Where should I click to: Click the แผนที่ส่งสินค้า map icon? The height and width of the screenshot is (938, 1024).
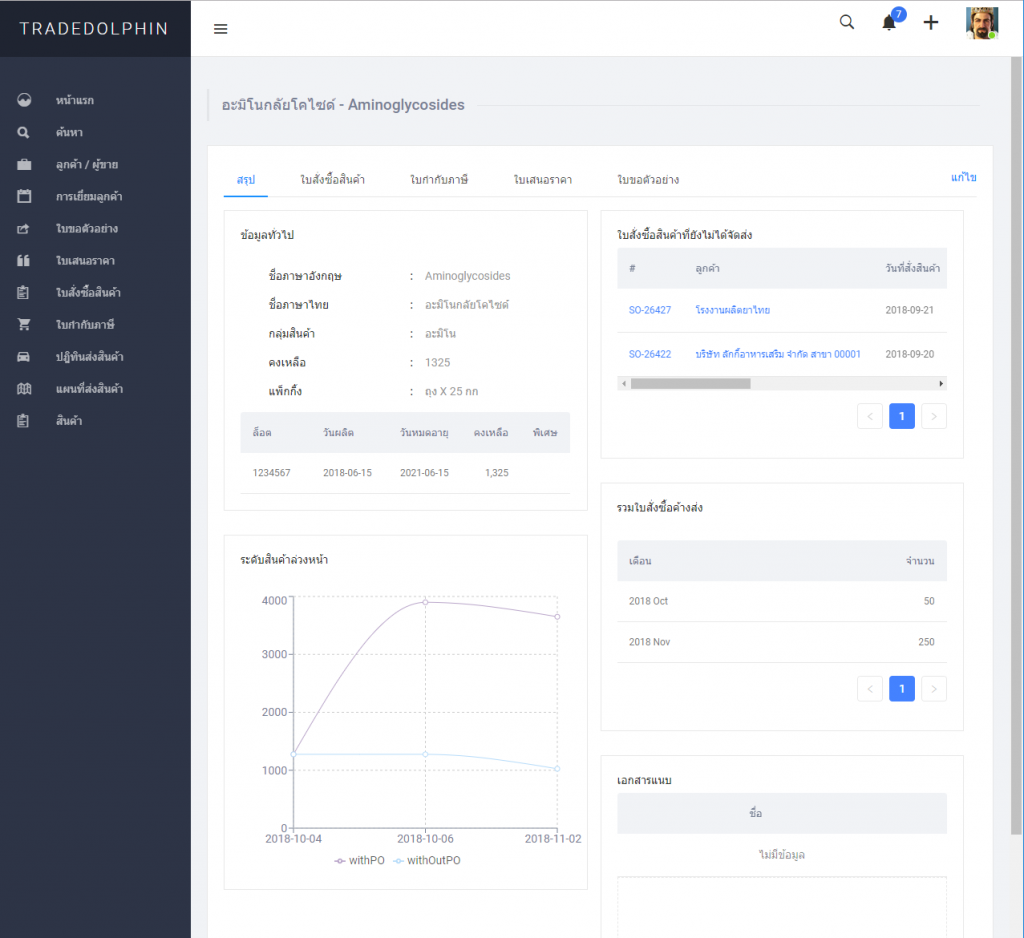click(x=24, y=389)
